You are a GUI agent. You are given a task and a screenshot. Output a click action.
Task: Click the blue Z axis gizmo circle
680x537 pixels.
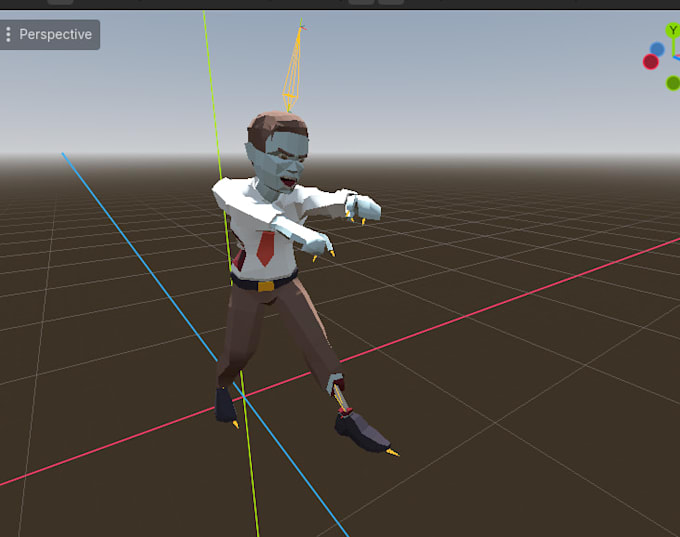657,49
